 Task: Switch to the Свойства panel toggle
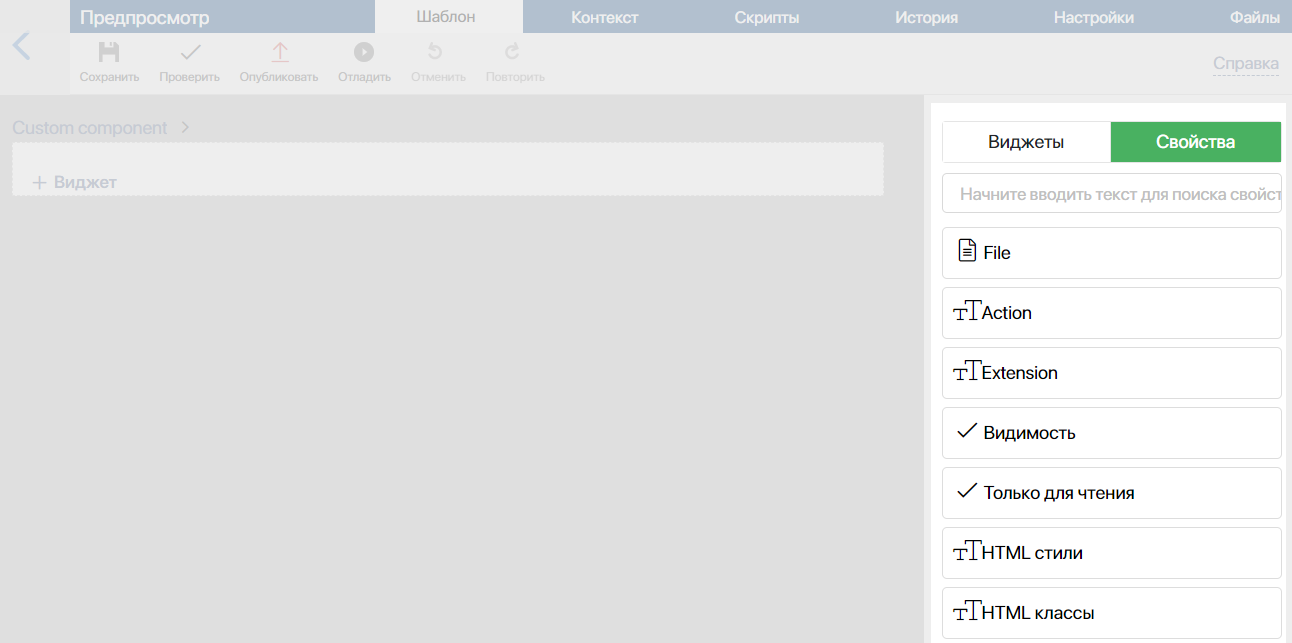(x=1195, y=142)
